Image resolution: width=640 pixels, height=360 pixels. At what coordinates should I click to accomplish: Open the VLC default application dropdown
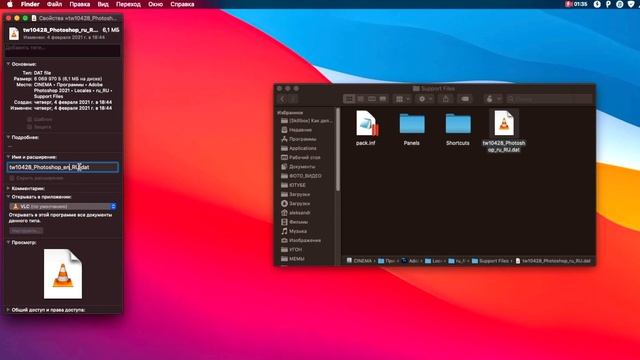(x=63, y=207)
